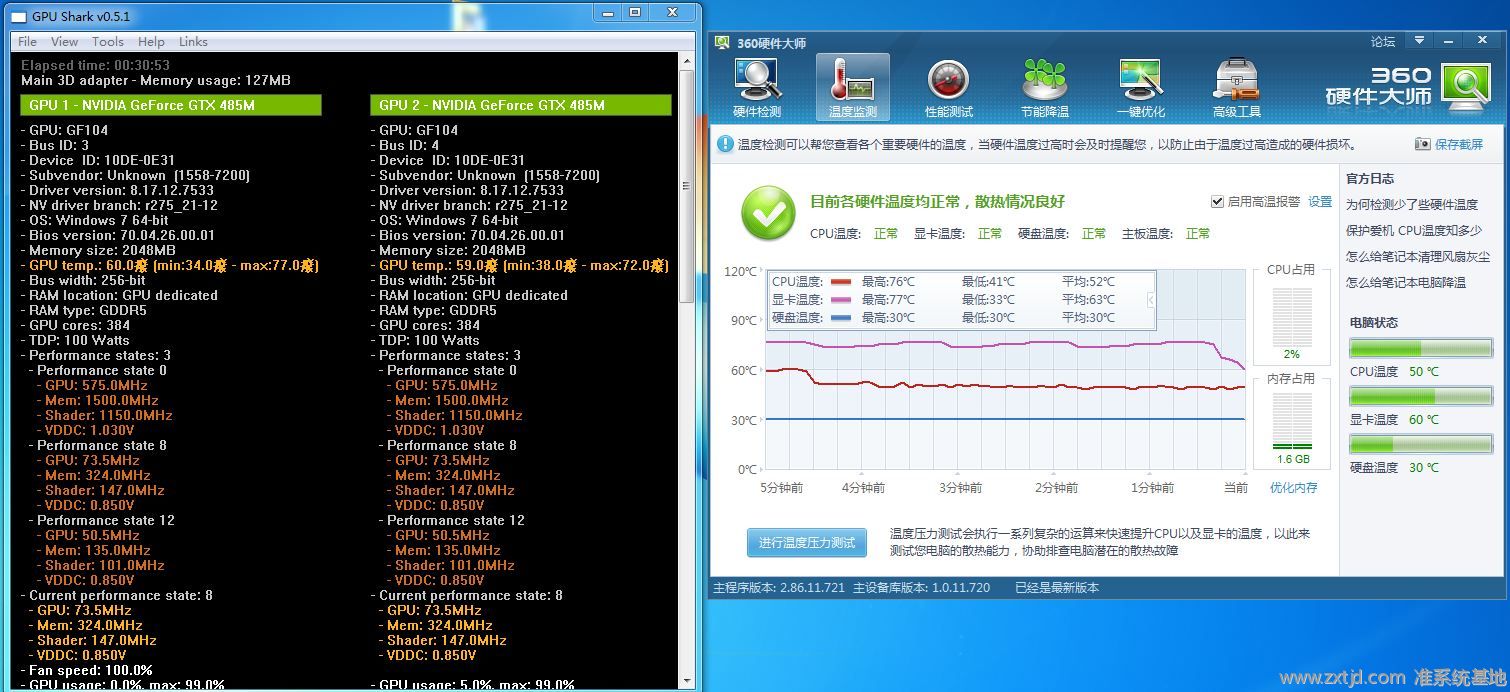The width and height of the screenshot is (1510, 692).
Task: Click the 优化内存 link
Action: (1293, 488)
